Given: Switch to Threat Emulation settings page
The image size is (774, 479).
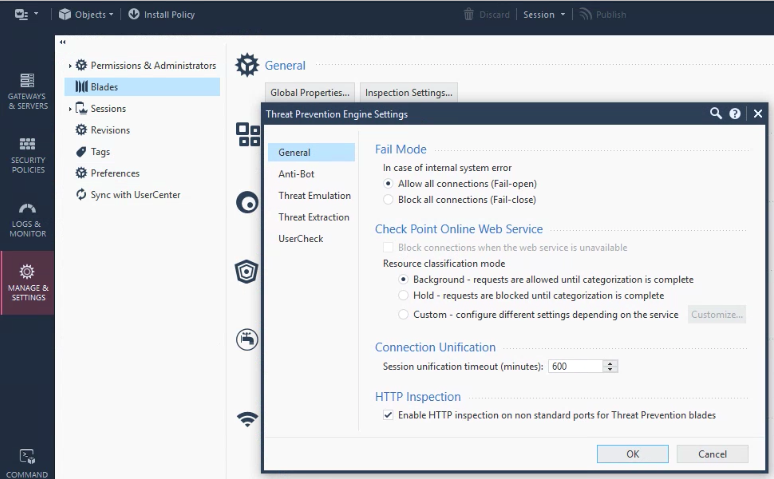Looking at the screenshot, I should (314, 196).
